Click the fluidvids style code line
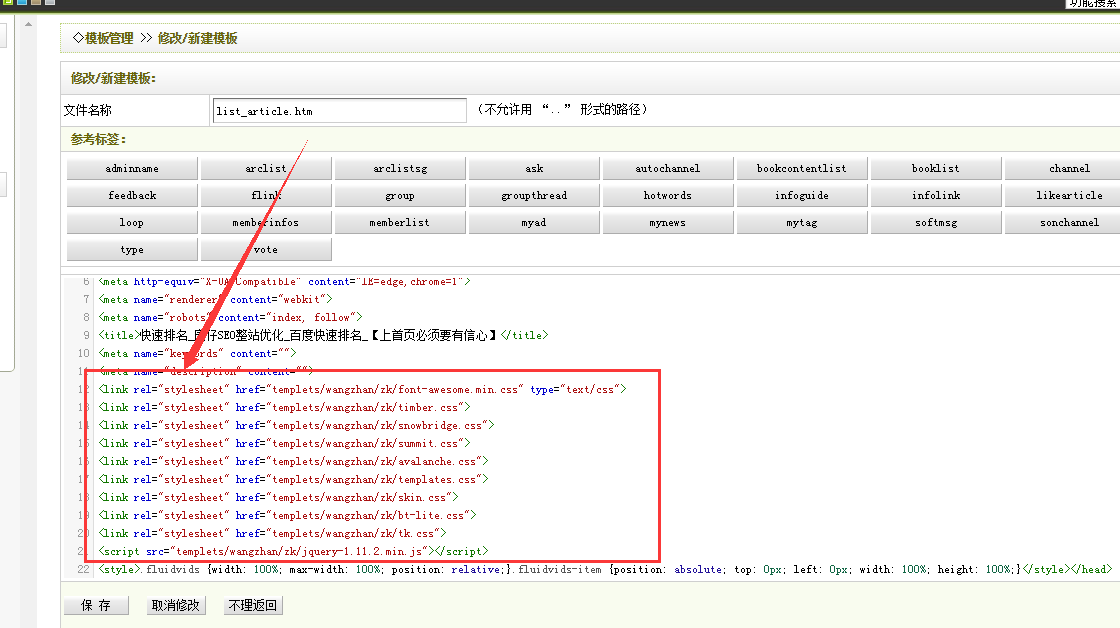This screenshot has width=1120, height=628. click(606, 569)
